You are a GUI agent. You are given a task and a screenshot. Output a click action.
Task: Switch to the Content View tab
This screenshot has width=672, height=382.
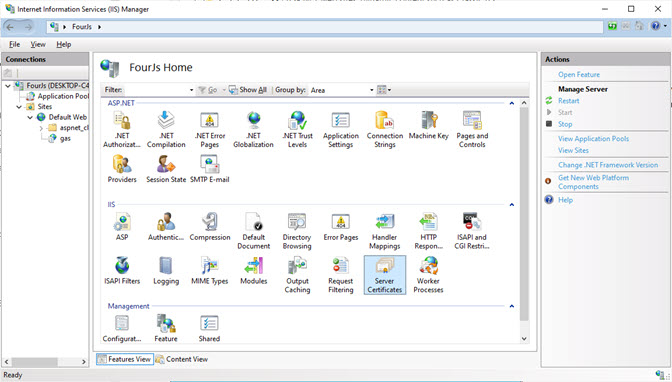point(182,359)
